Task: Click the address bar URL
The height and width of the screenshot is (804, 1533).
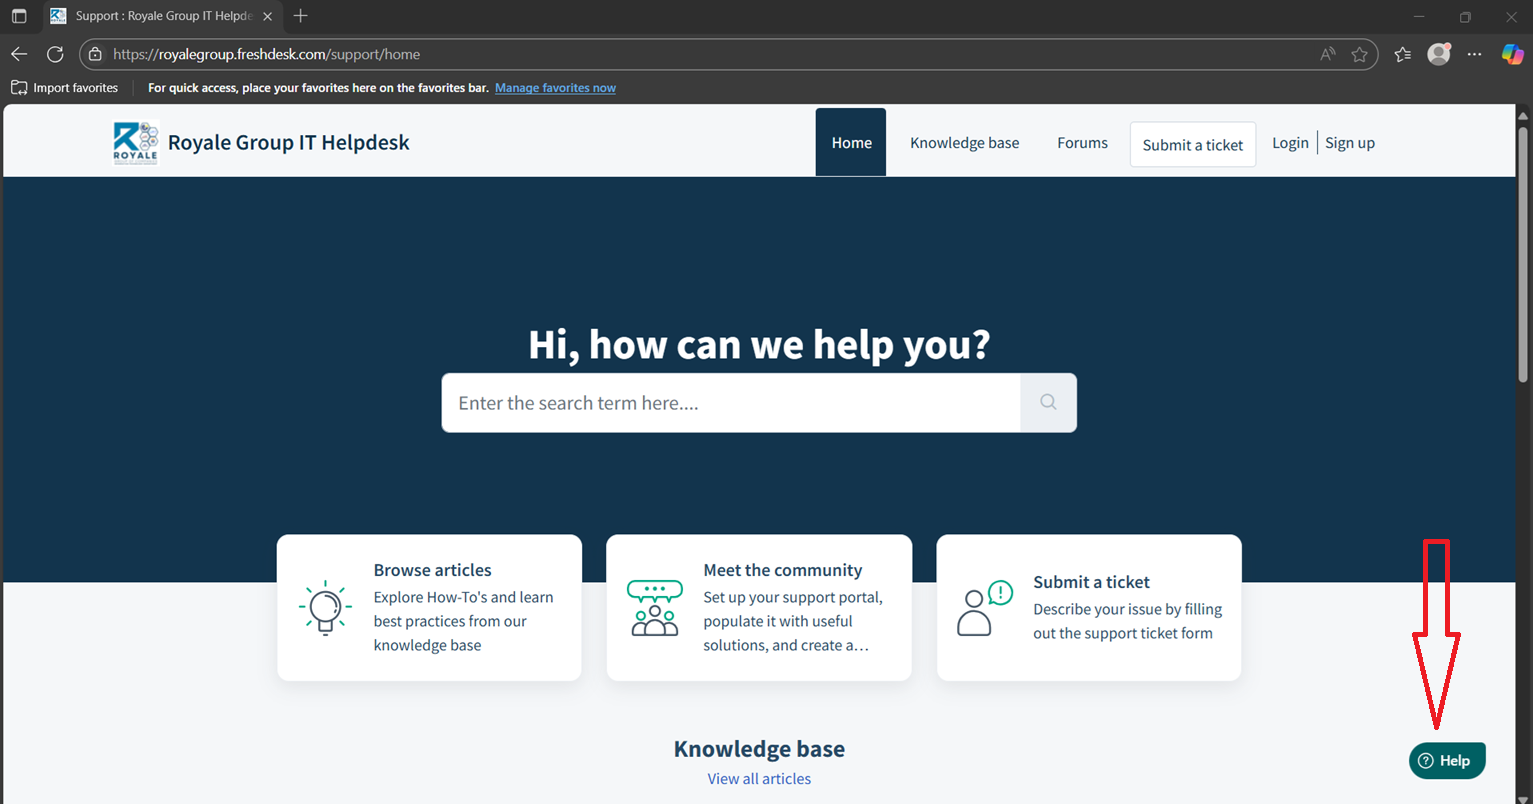Action: (x=266, y=54)
